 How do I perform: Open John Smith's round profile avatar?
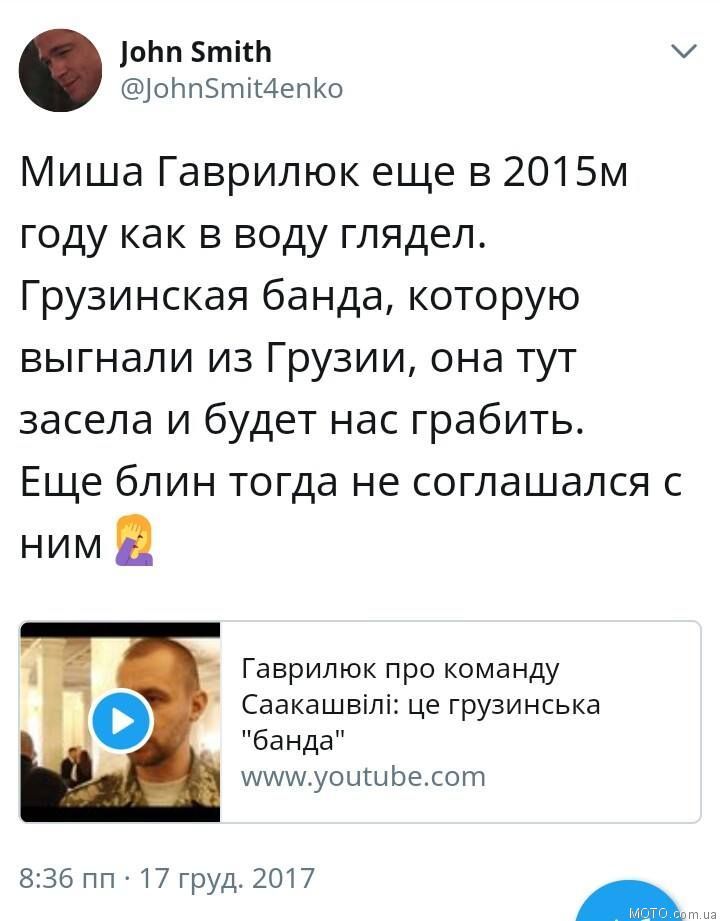[x=60, y=70]
